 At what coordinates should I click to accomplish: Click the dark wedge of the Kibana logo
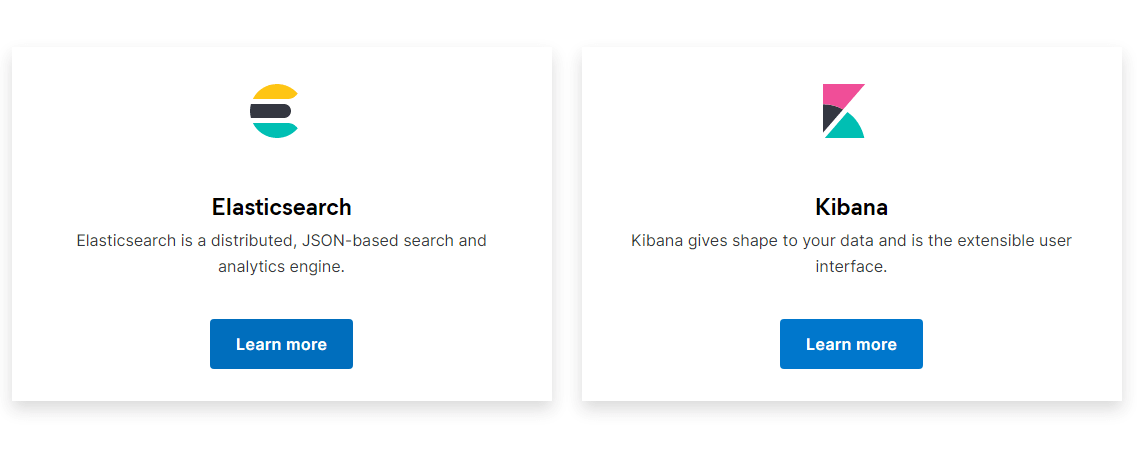830,118
